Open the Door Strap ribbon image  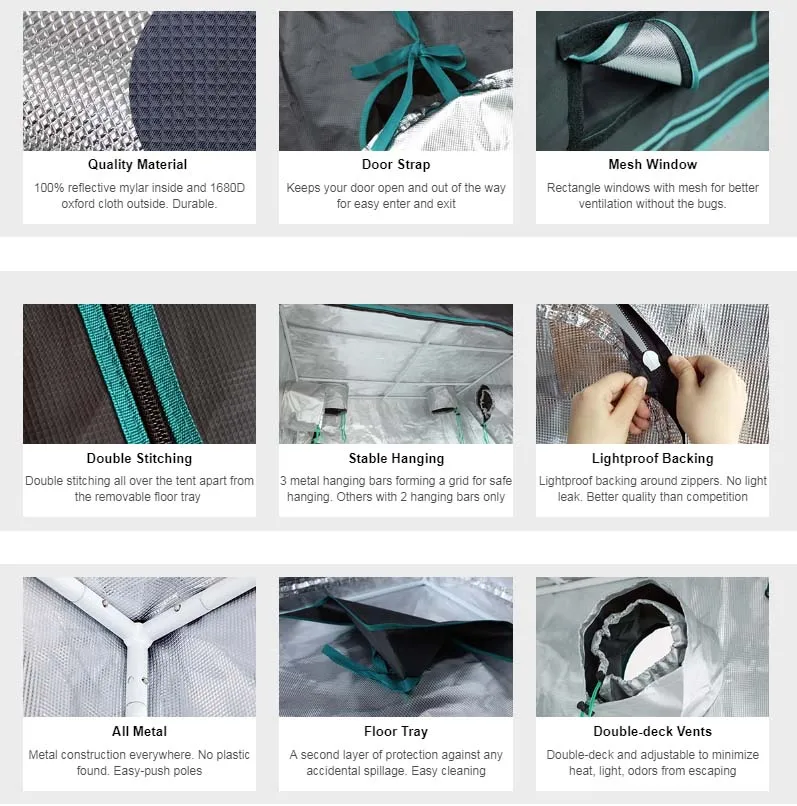396,81
